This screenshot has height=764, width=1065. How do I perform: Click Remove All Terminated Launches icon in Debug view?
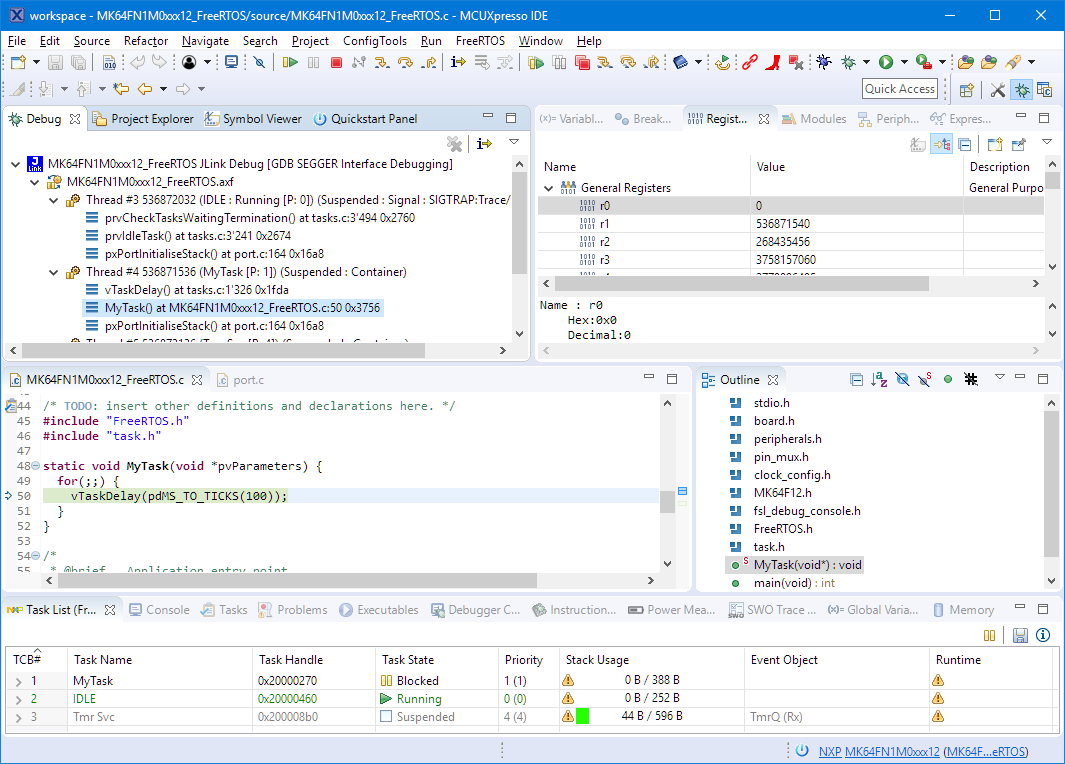(454, 144)
